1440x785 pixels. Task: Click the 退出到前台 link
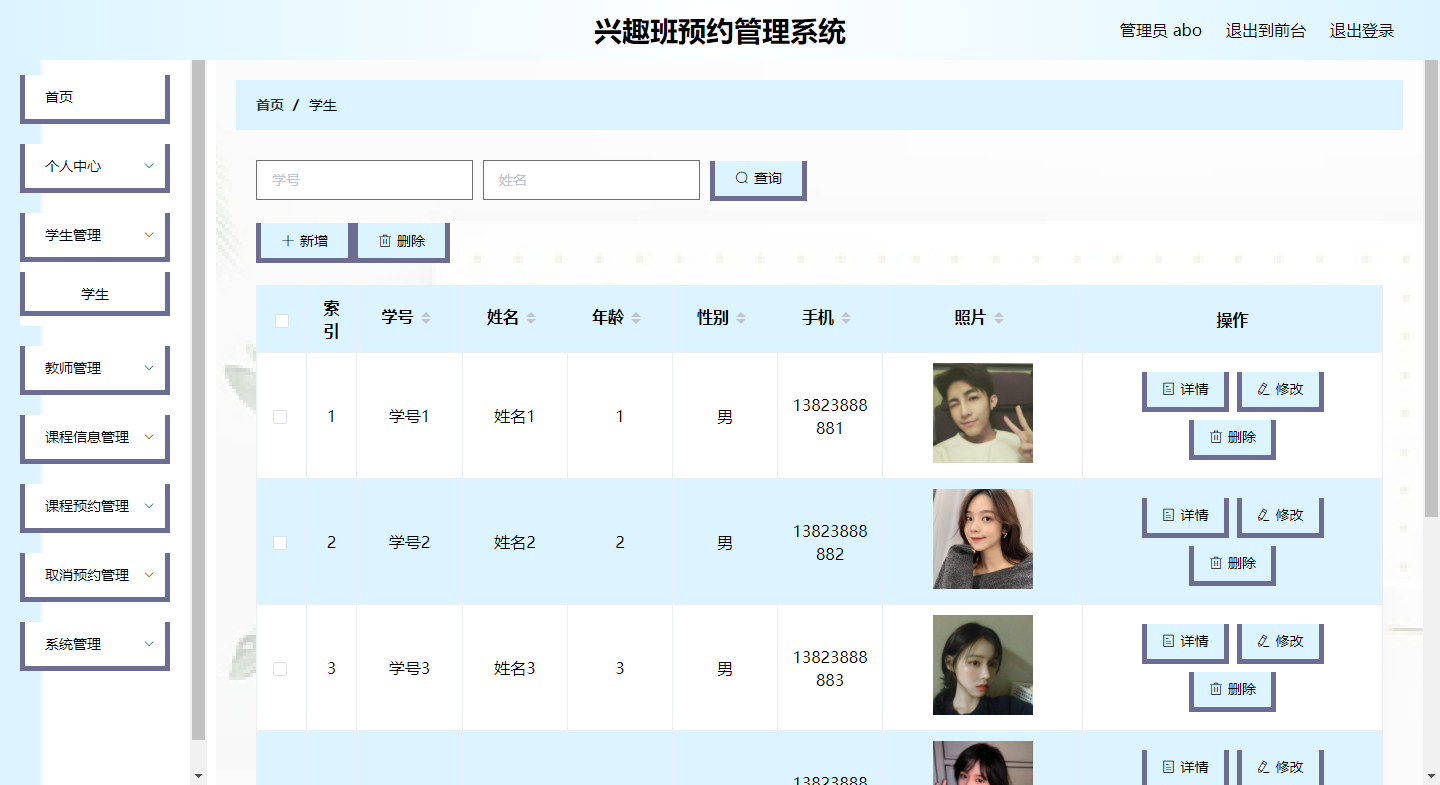(x=1265, y=31)
